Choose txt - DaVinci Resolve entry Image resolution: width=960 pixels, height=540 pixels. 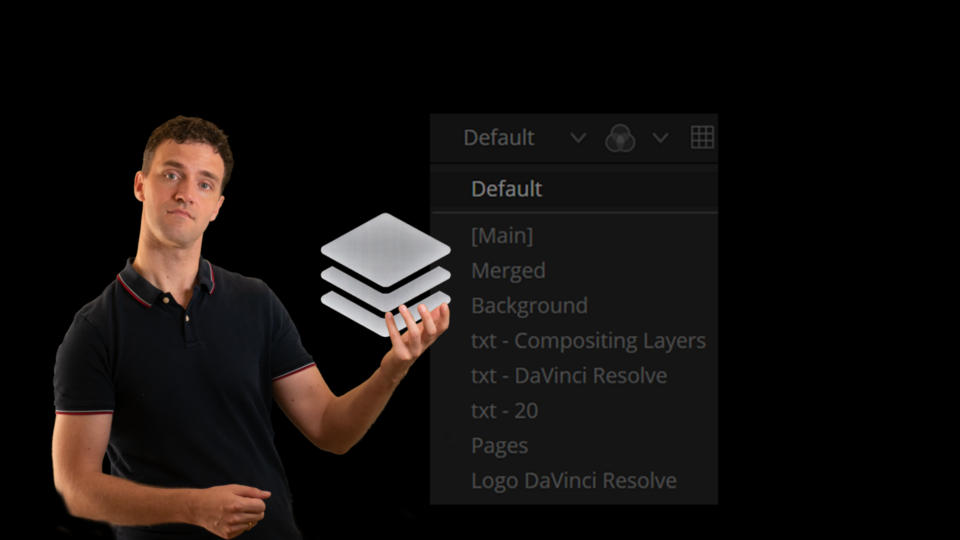click(569, 375)
